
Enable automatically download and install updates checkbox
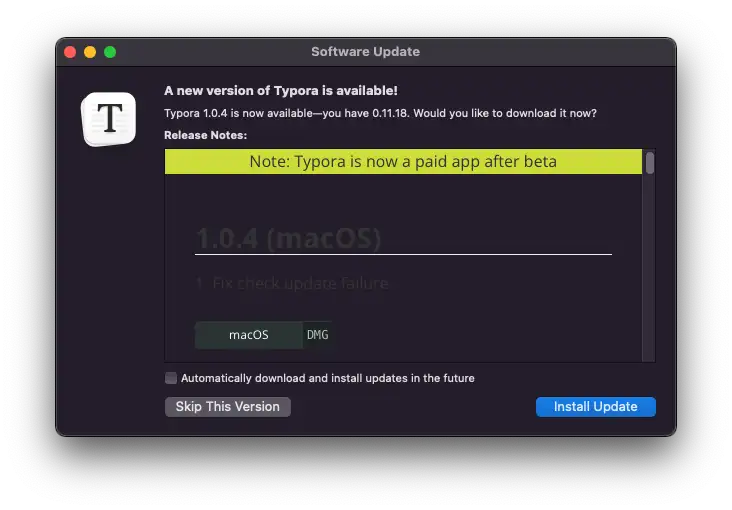(171, 378)
